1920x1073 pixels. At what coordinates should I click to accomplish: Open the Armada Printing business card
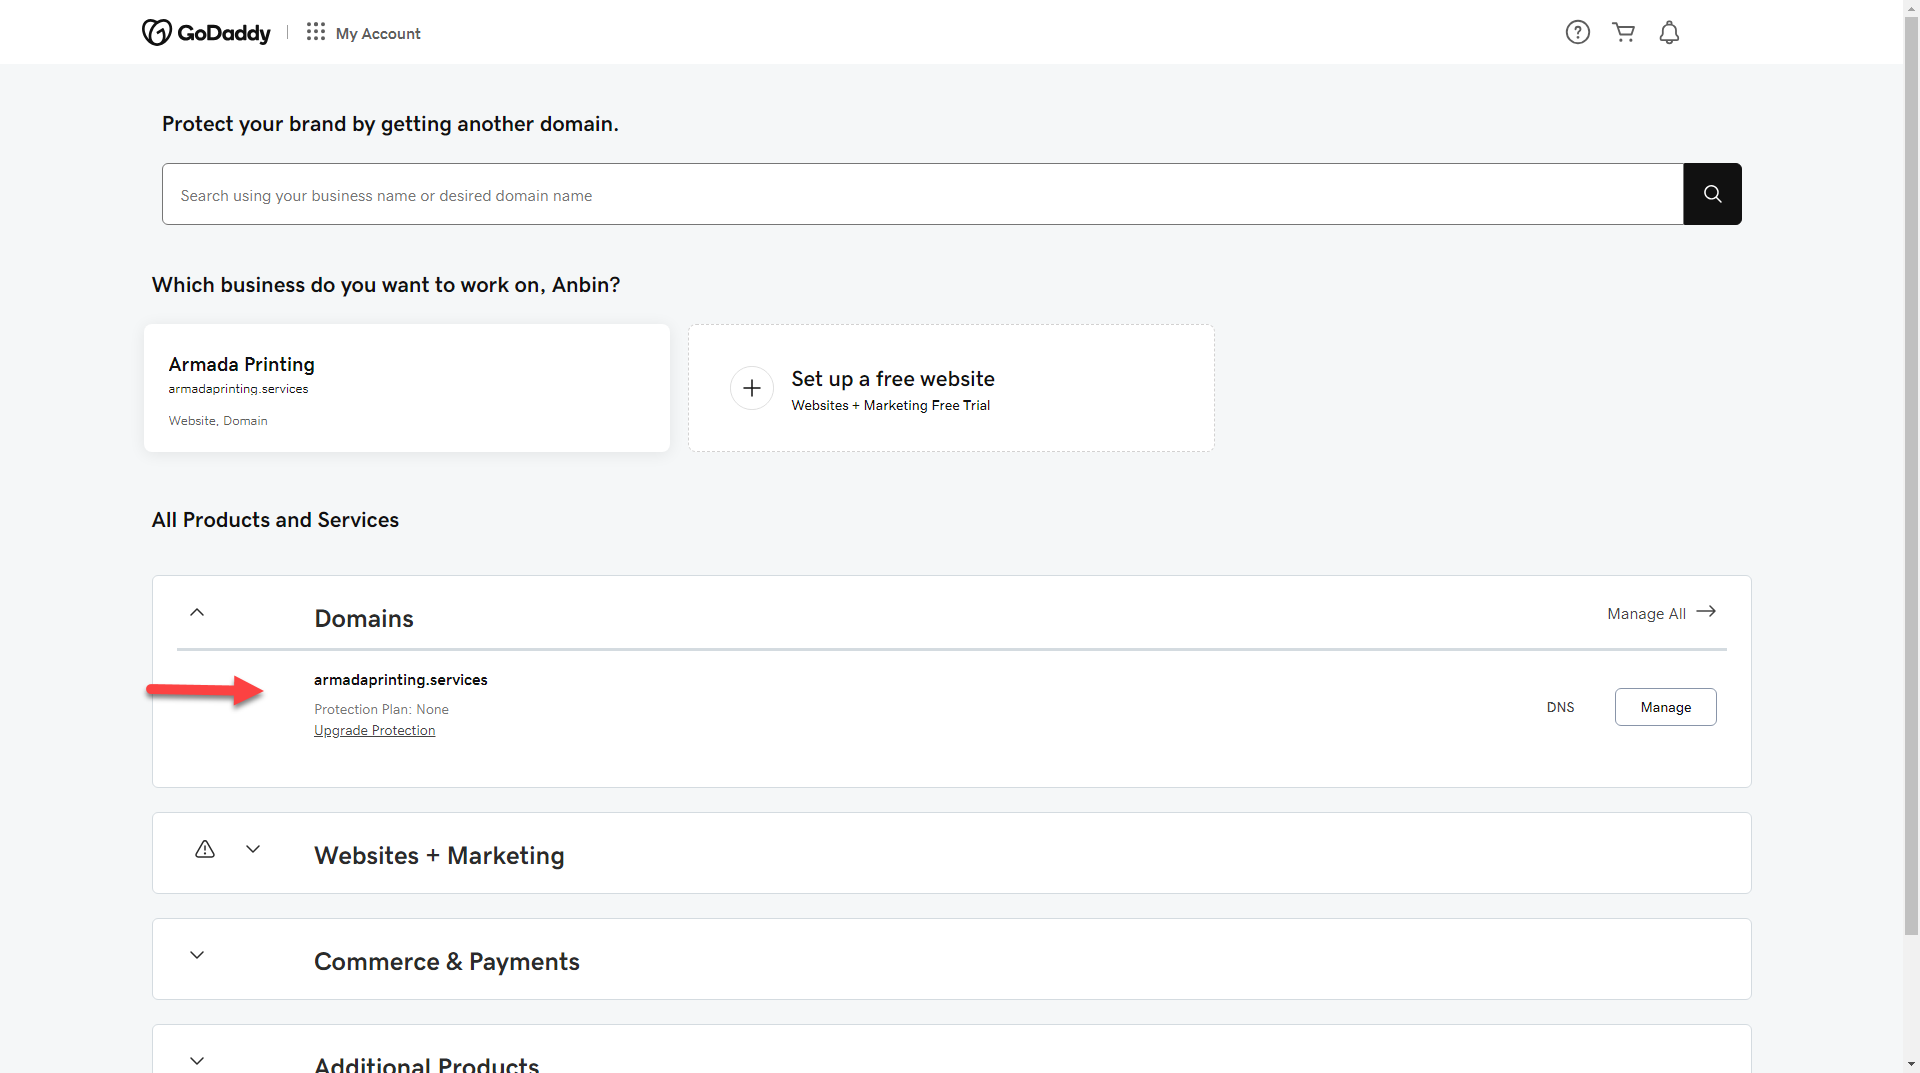(x=407, y=388)
